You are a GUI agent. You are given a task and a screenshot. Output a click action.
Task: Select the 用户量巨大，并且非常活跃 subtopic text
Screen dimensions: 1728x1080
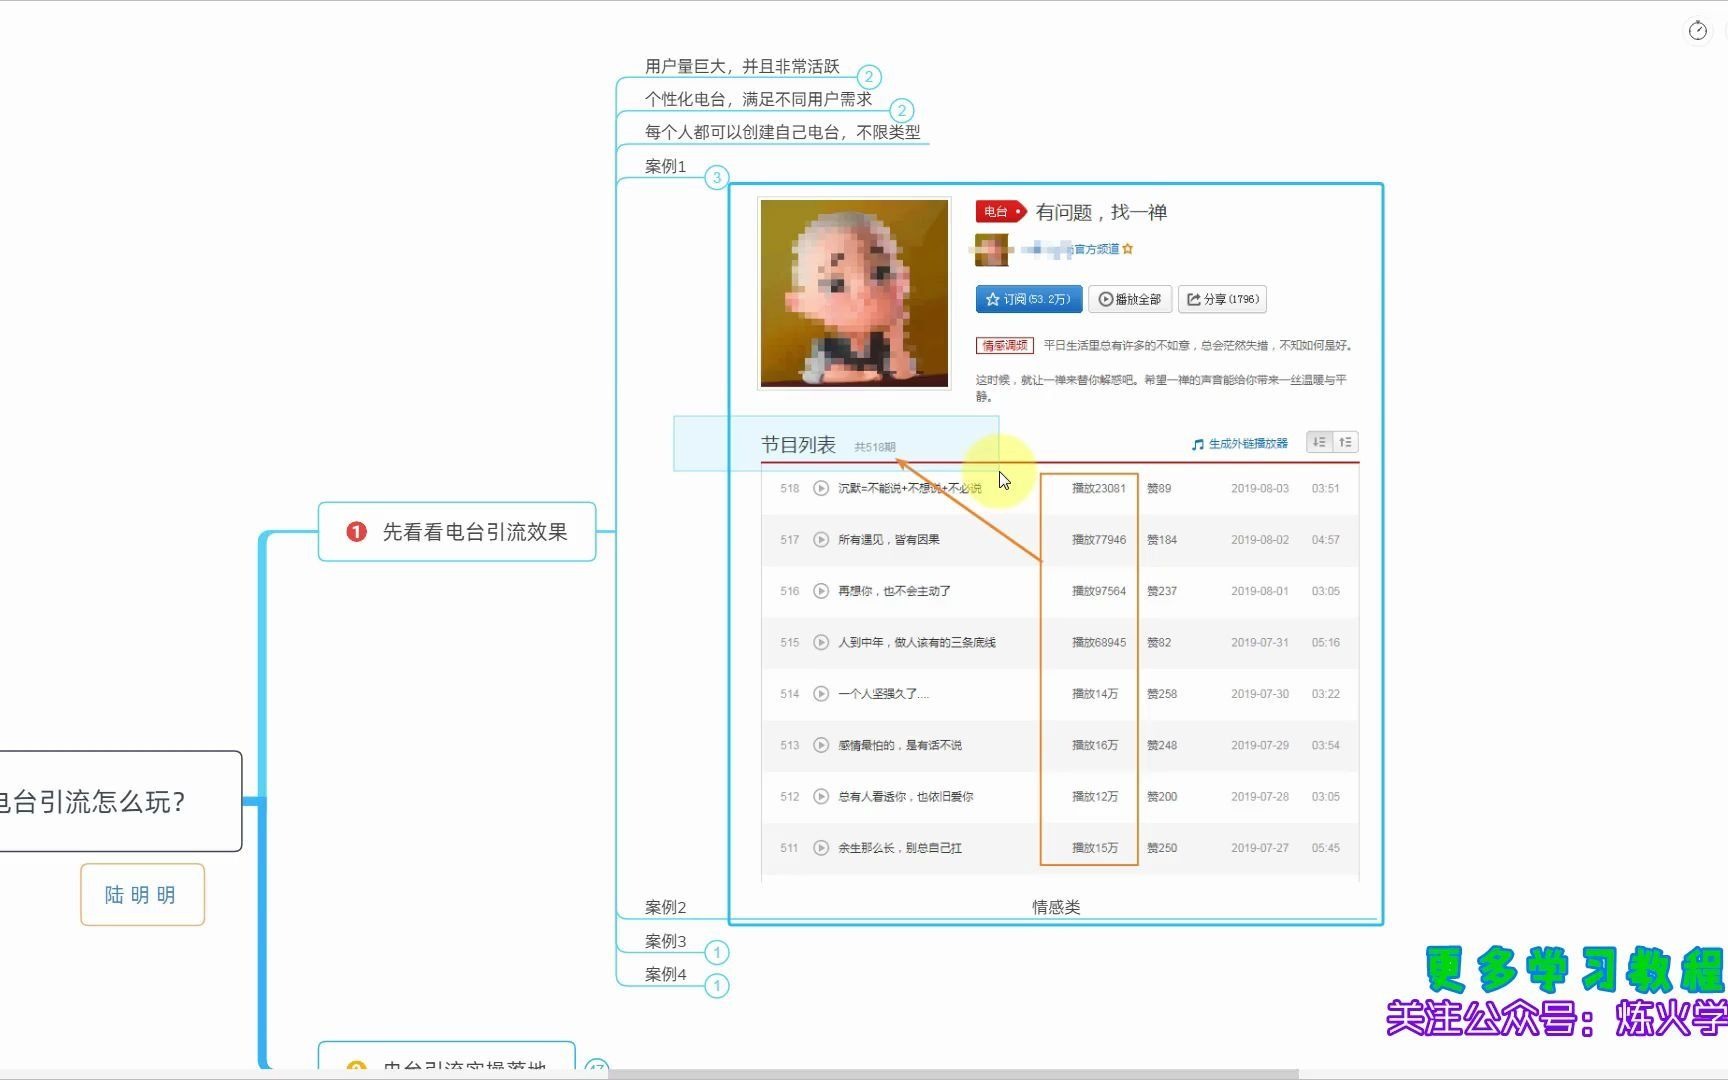[x=742, y=66]
